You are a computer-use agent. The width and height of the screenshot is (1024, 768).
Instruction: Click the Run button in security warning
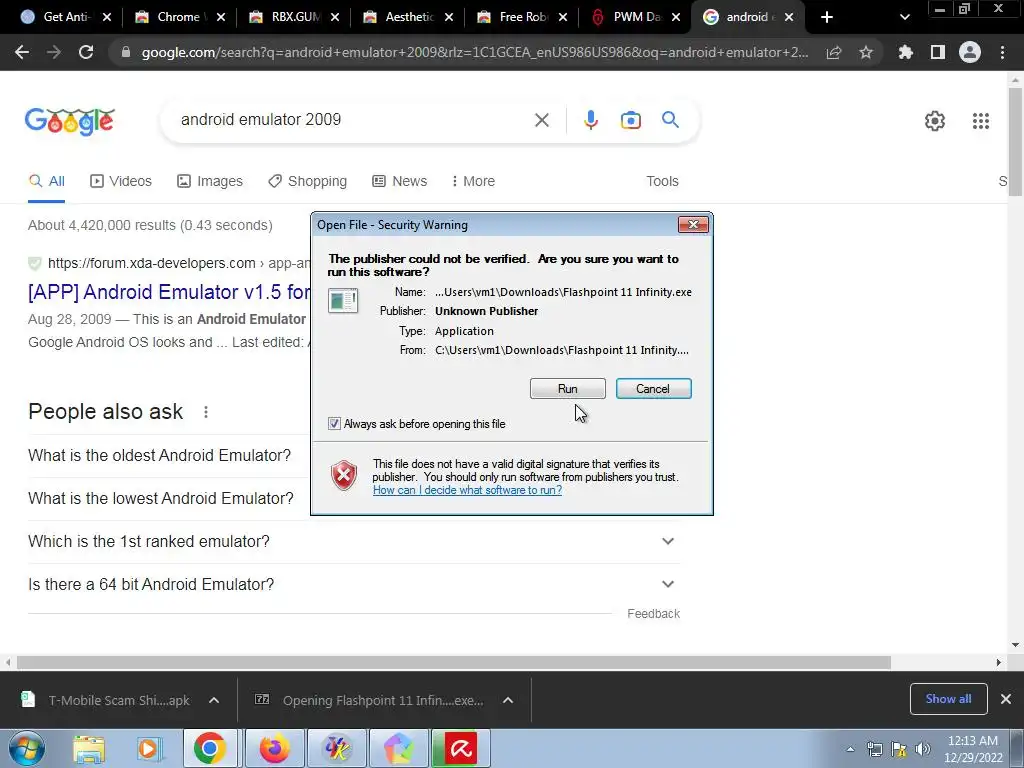tap(568, 389)
